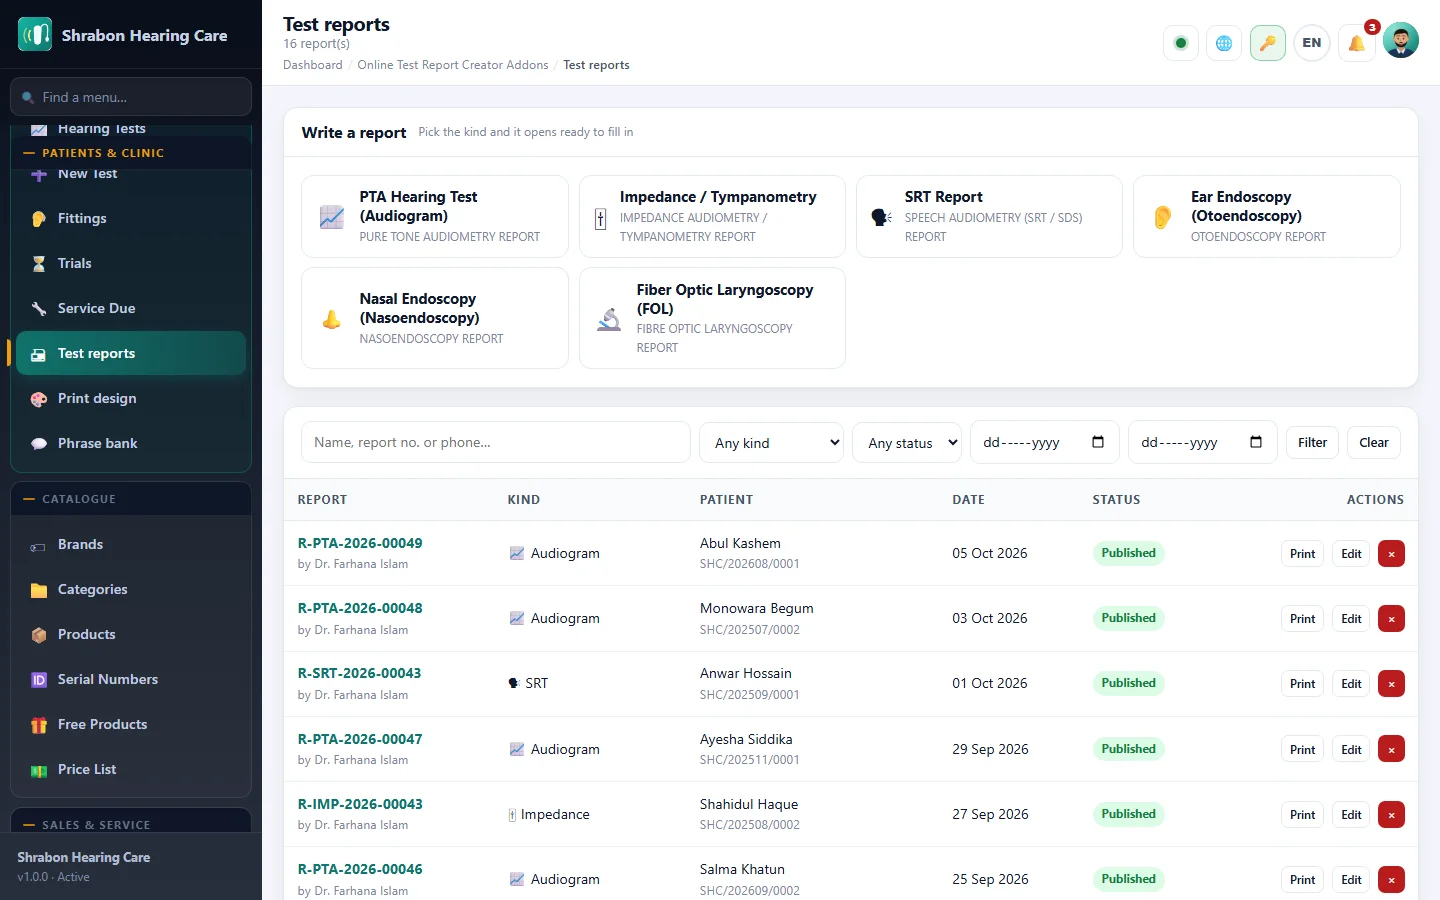Open the user avatar profile menu
This screenshot has height=900, width=1440.
1401,40
